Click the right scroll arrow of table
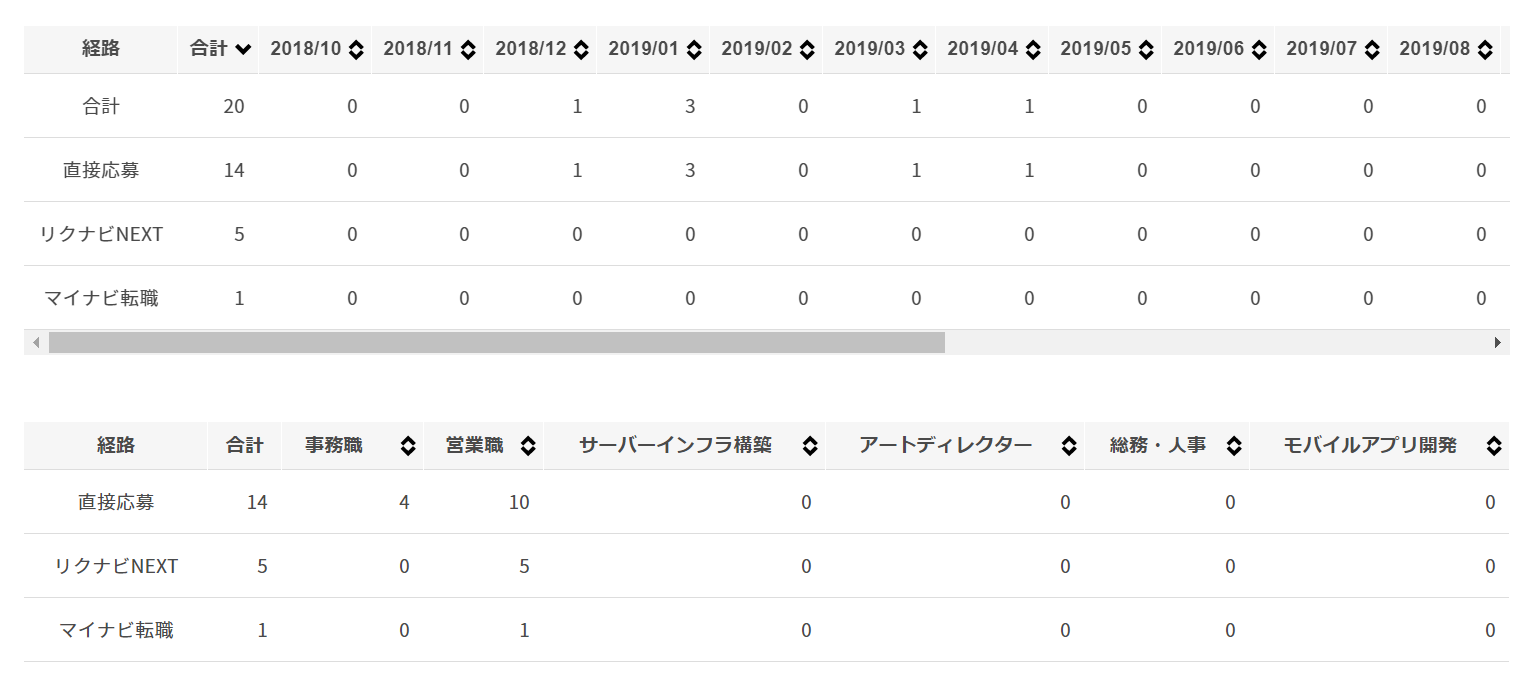The width and height of the screenshot is (1539, 692). click(x=1497, y=343)
